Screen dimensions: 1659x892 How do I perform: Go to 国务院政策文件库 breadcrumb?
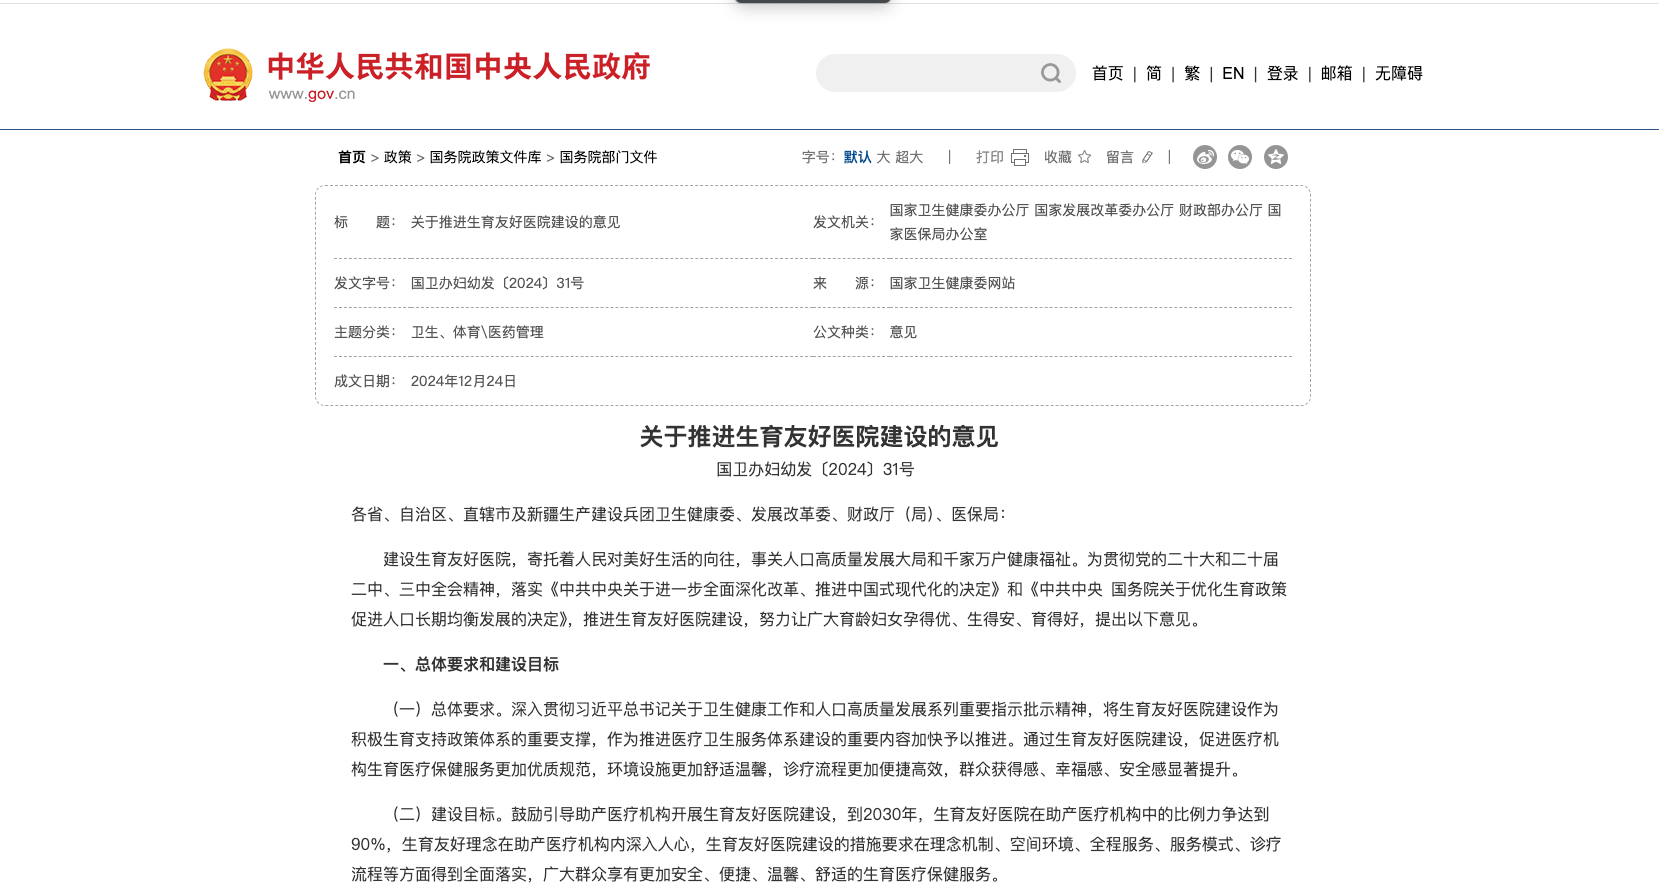tap(485, 157)
